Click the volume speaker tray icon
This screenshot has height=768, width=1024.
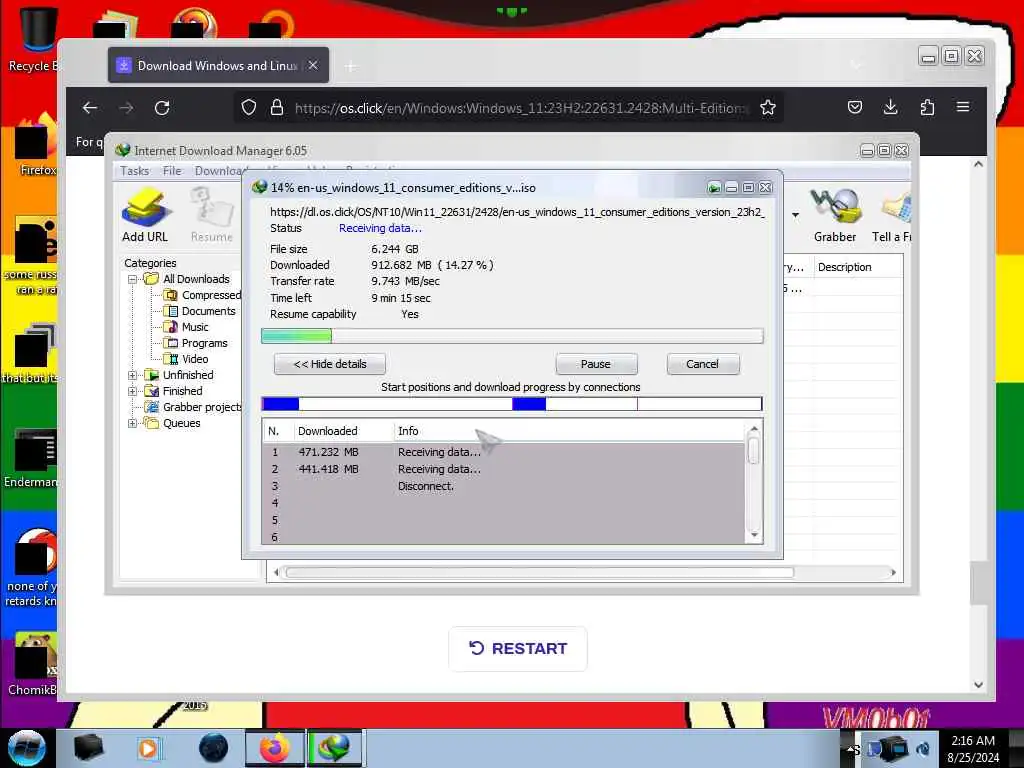(923, 748)
